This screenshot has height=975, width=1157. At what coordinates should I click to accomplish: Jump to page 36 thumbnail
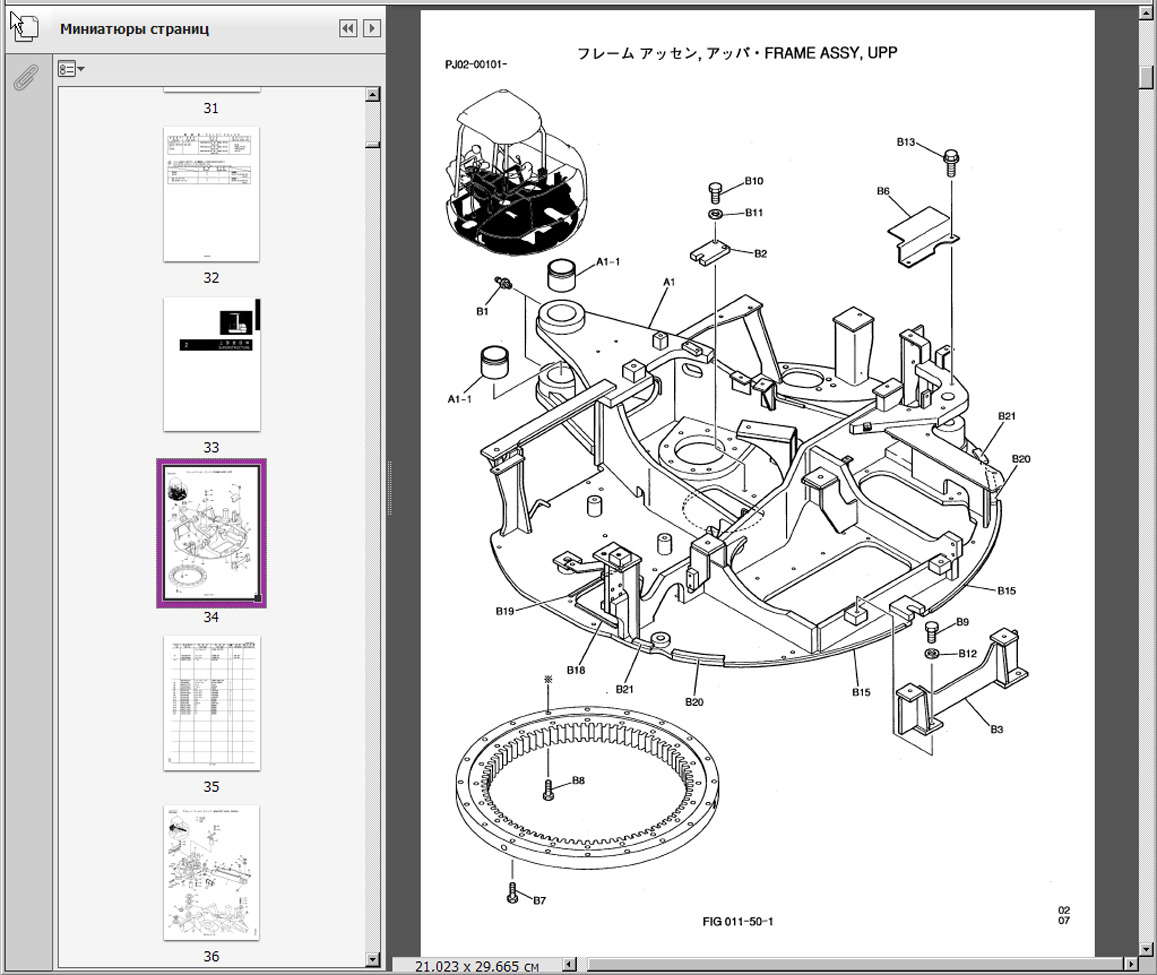[211, 872]
